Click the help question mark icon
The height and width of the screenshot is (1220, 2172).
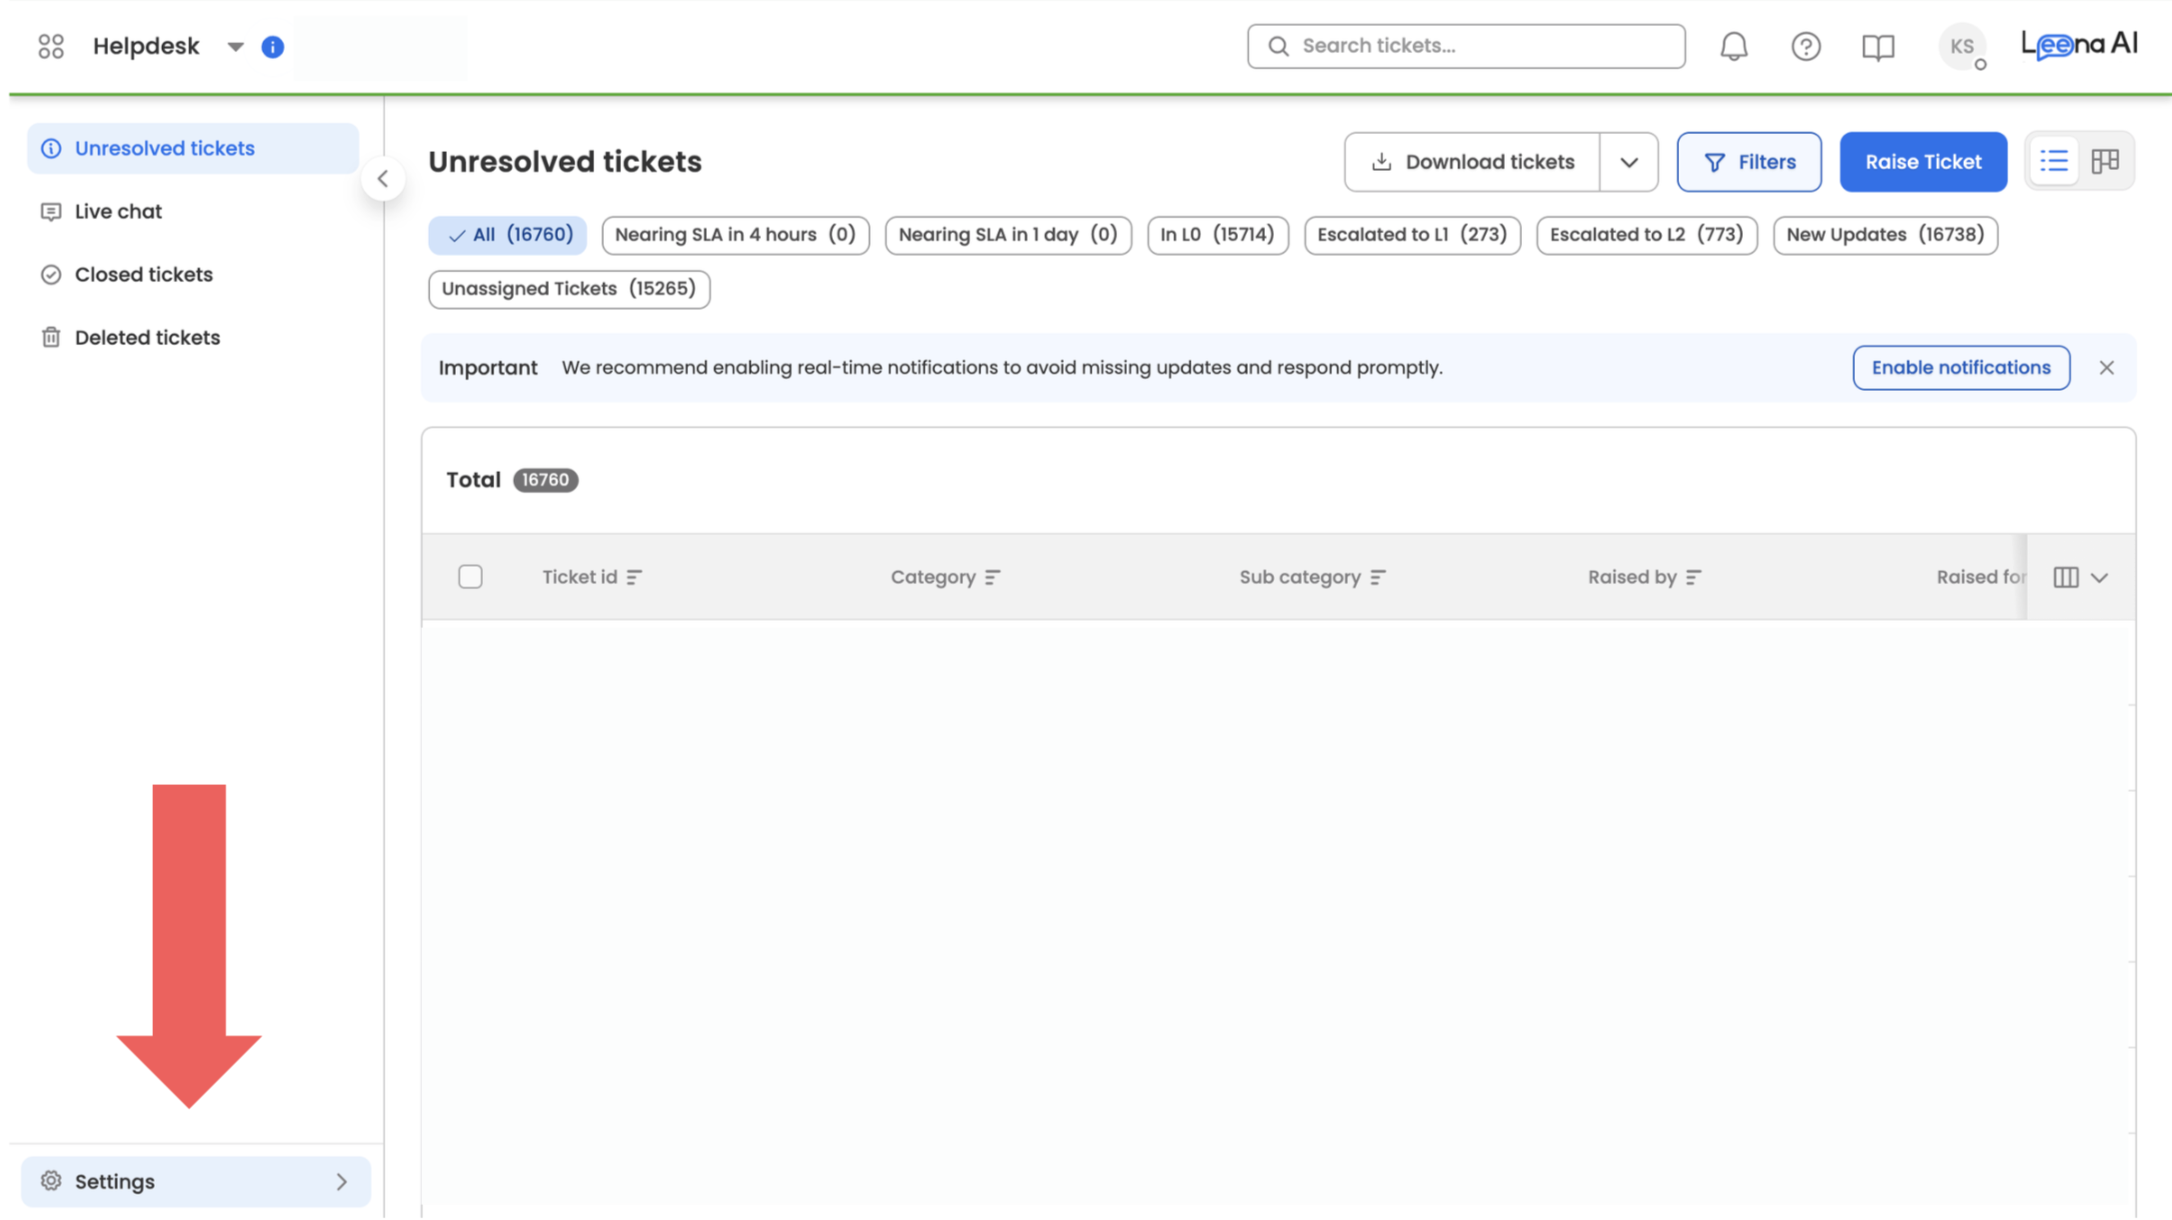point(1805,46)
